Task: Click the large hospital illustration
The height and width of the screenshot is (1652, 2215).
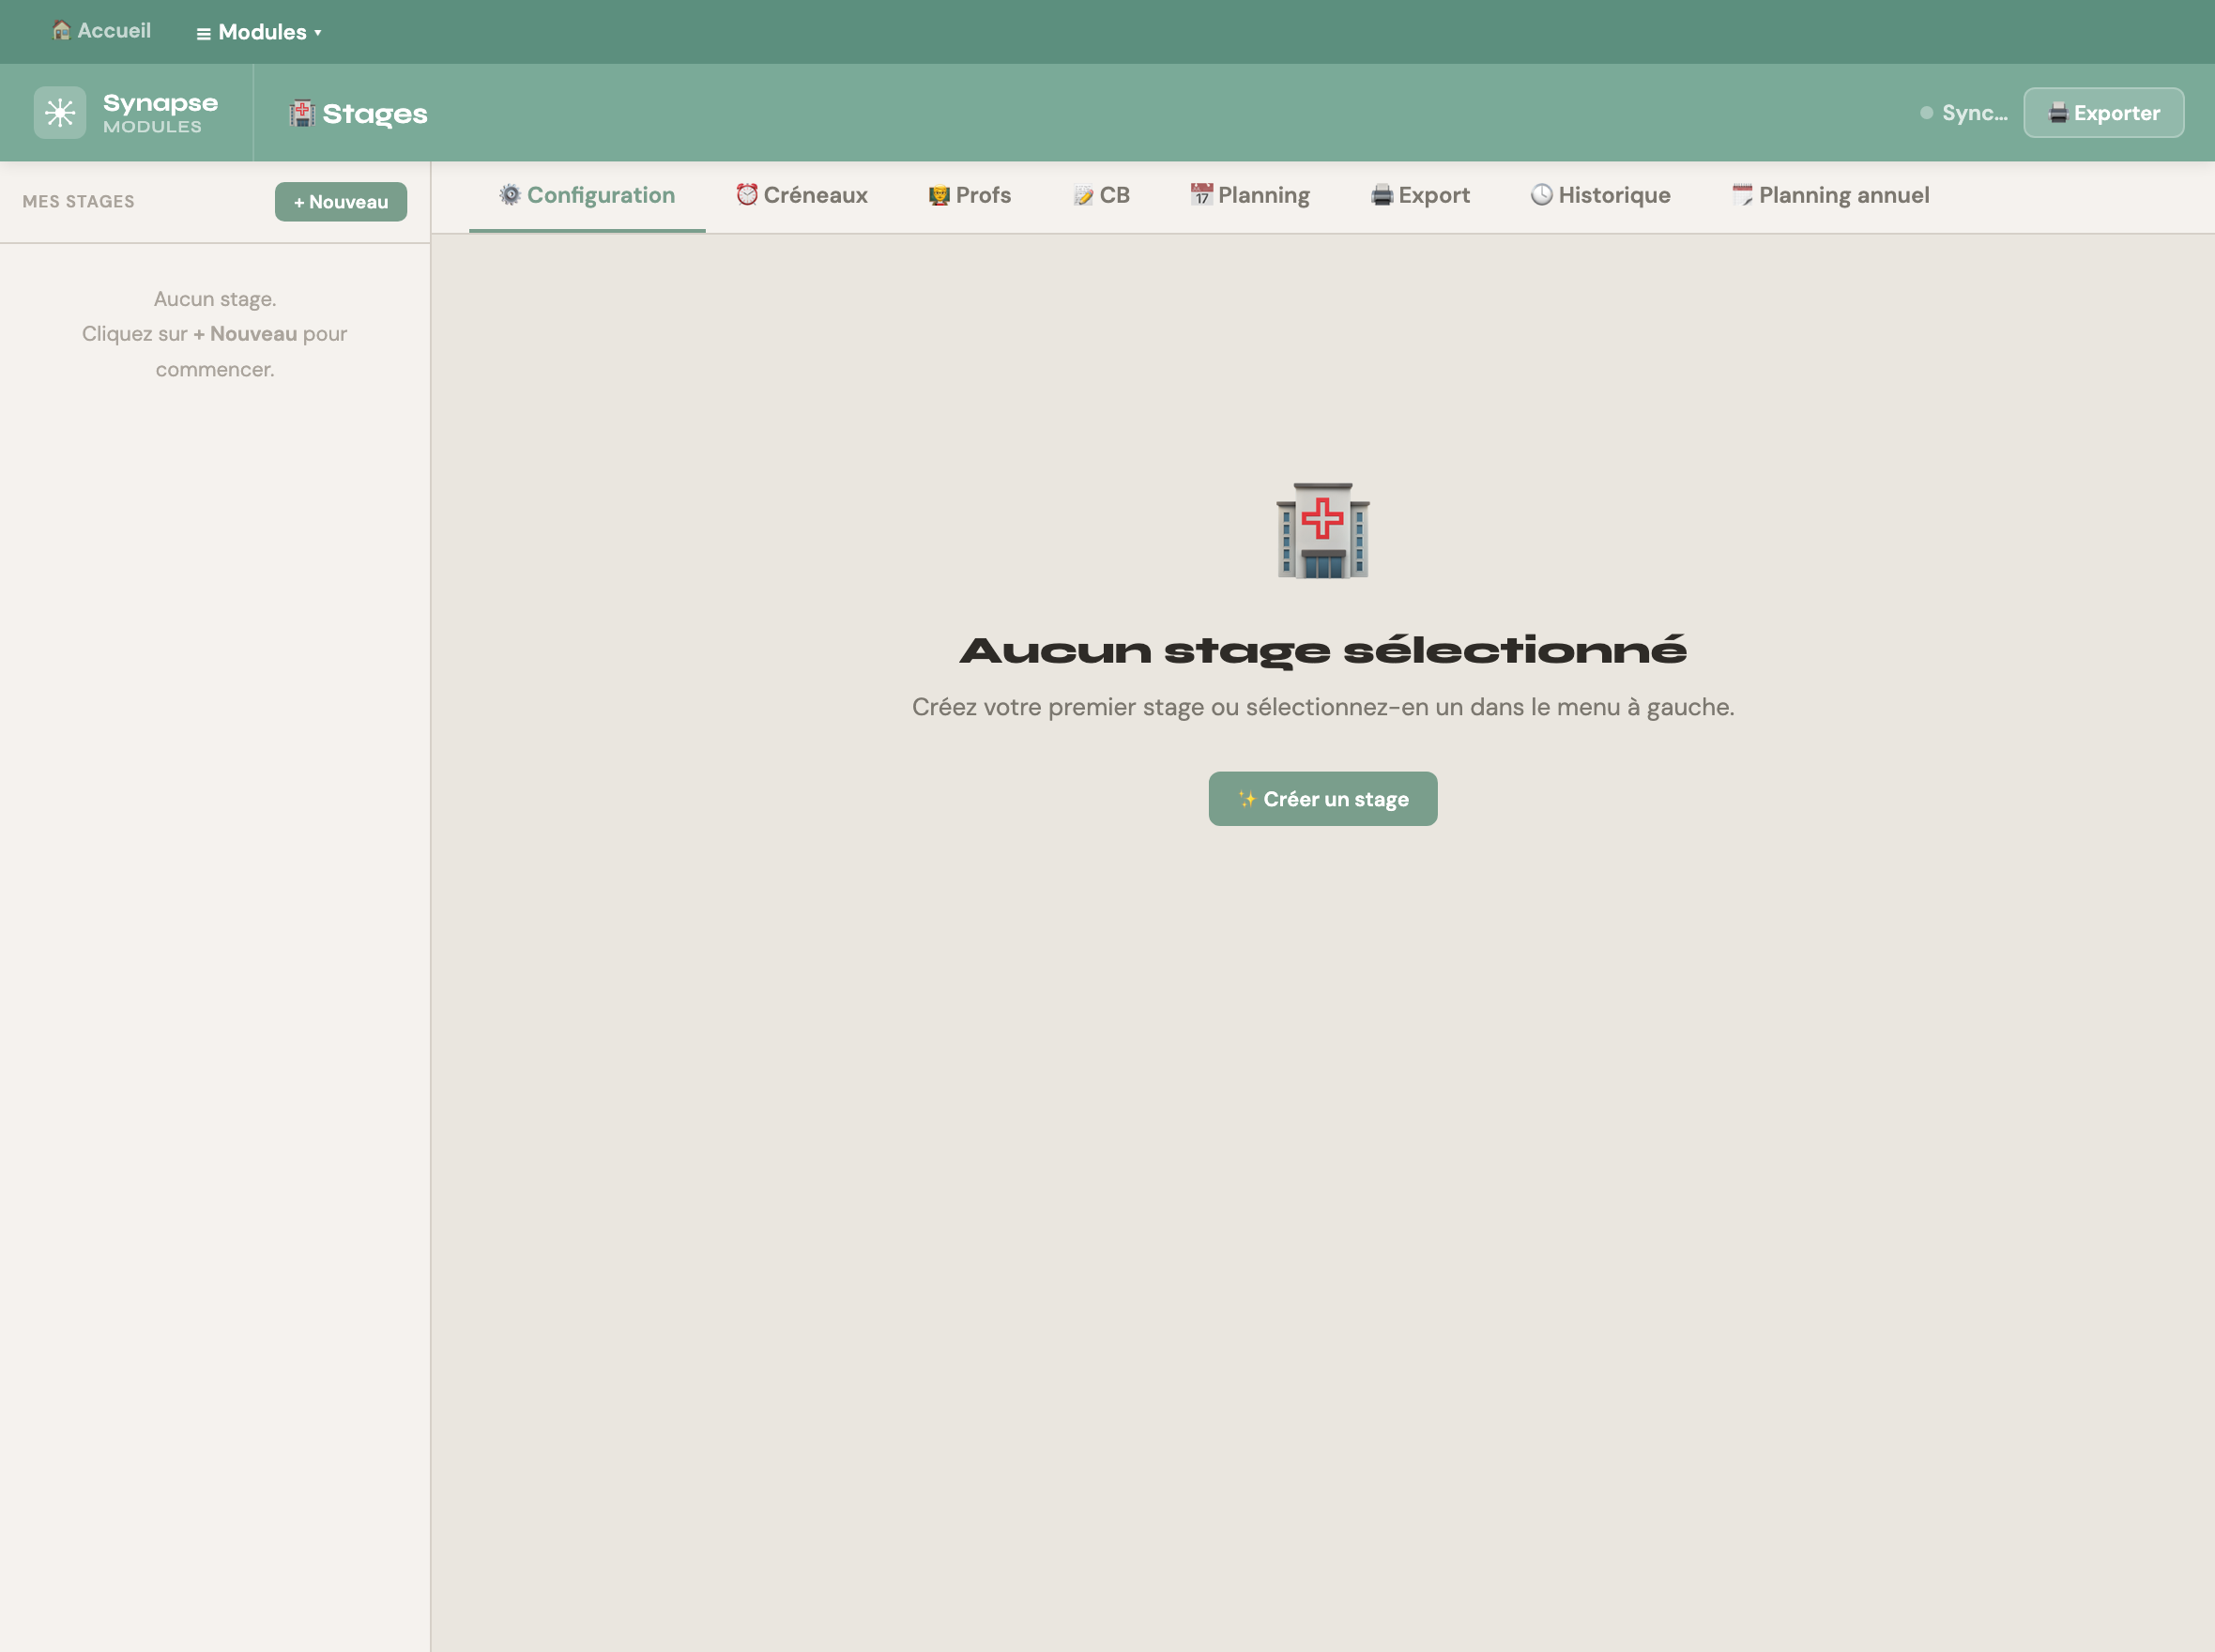Action: [1322, 530]
